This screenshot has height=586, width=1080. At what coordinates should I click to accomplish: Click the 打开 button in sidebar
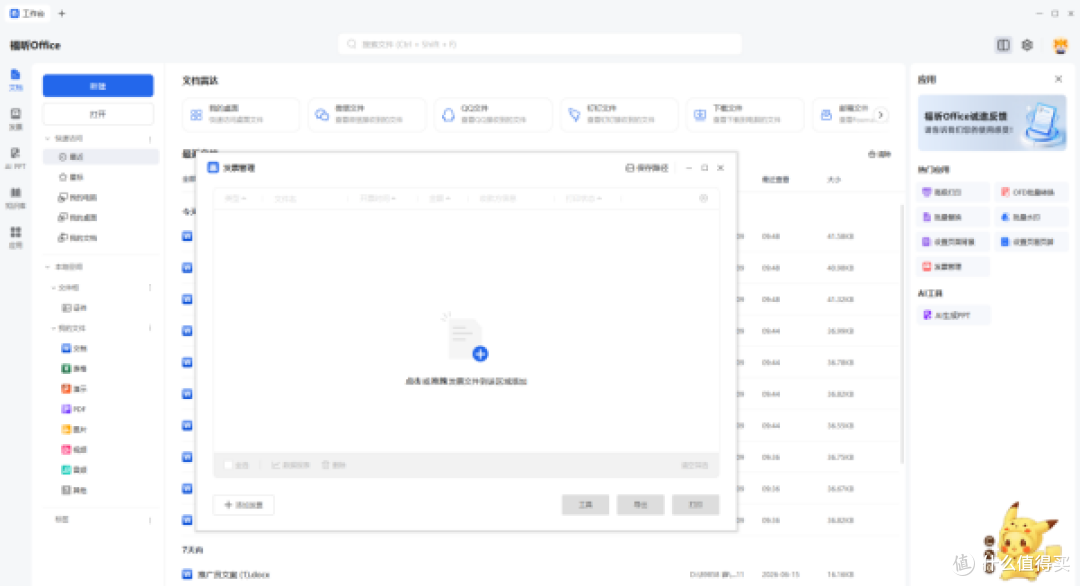(x=98, y=114)
